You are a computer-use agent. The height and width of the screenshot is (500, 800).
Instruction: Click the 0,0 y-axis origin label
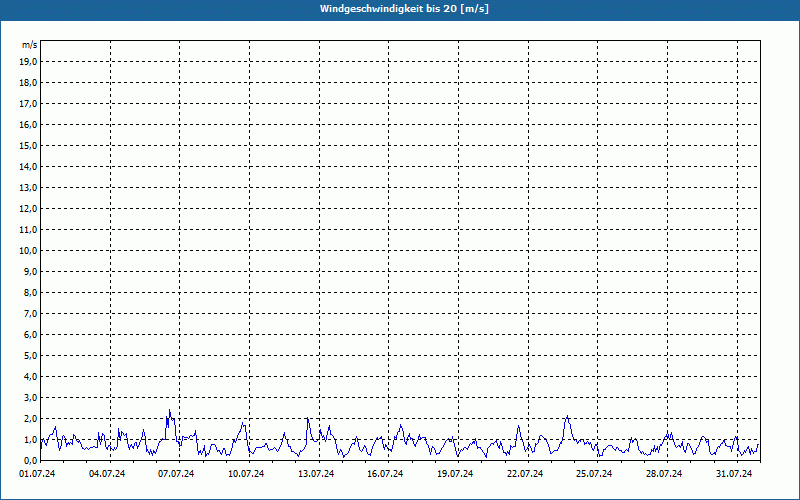[29, 461]
